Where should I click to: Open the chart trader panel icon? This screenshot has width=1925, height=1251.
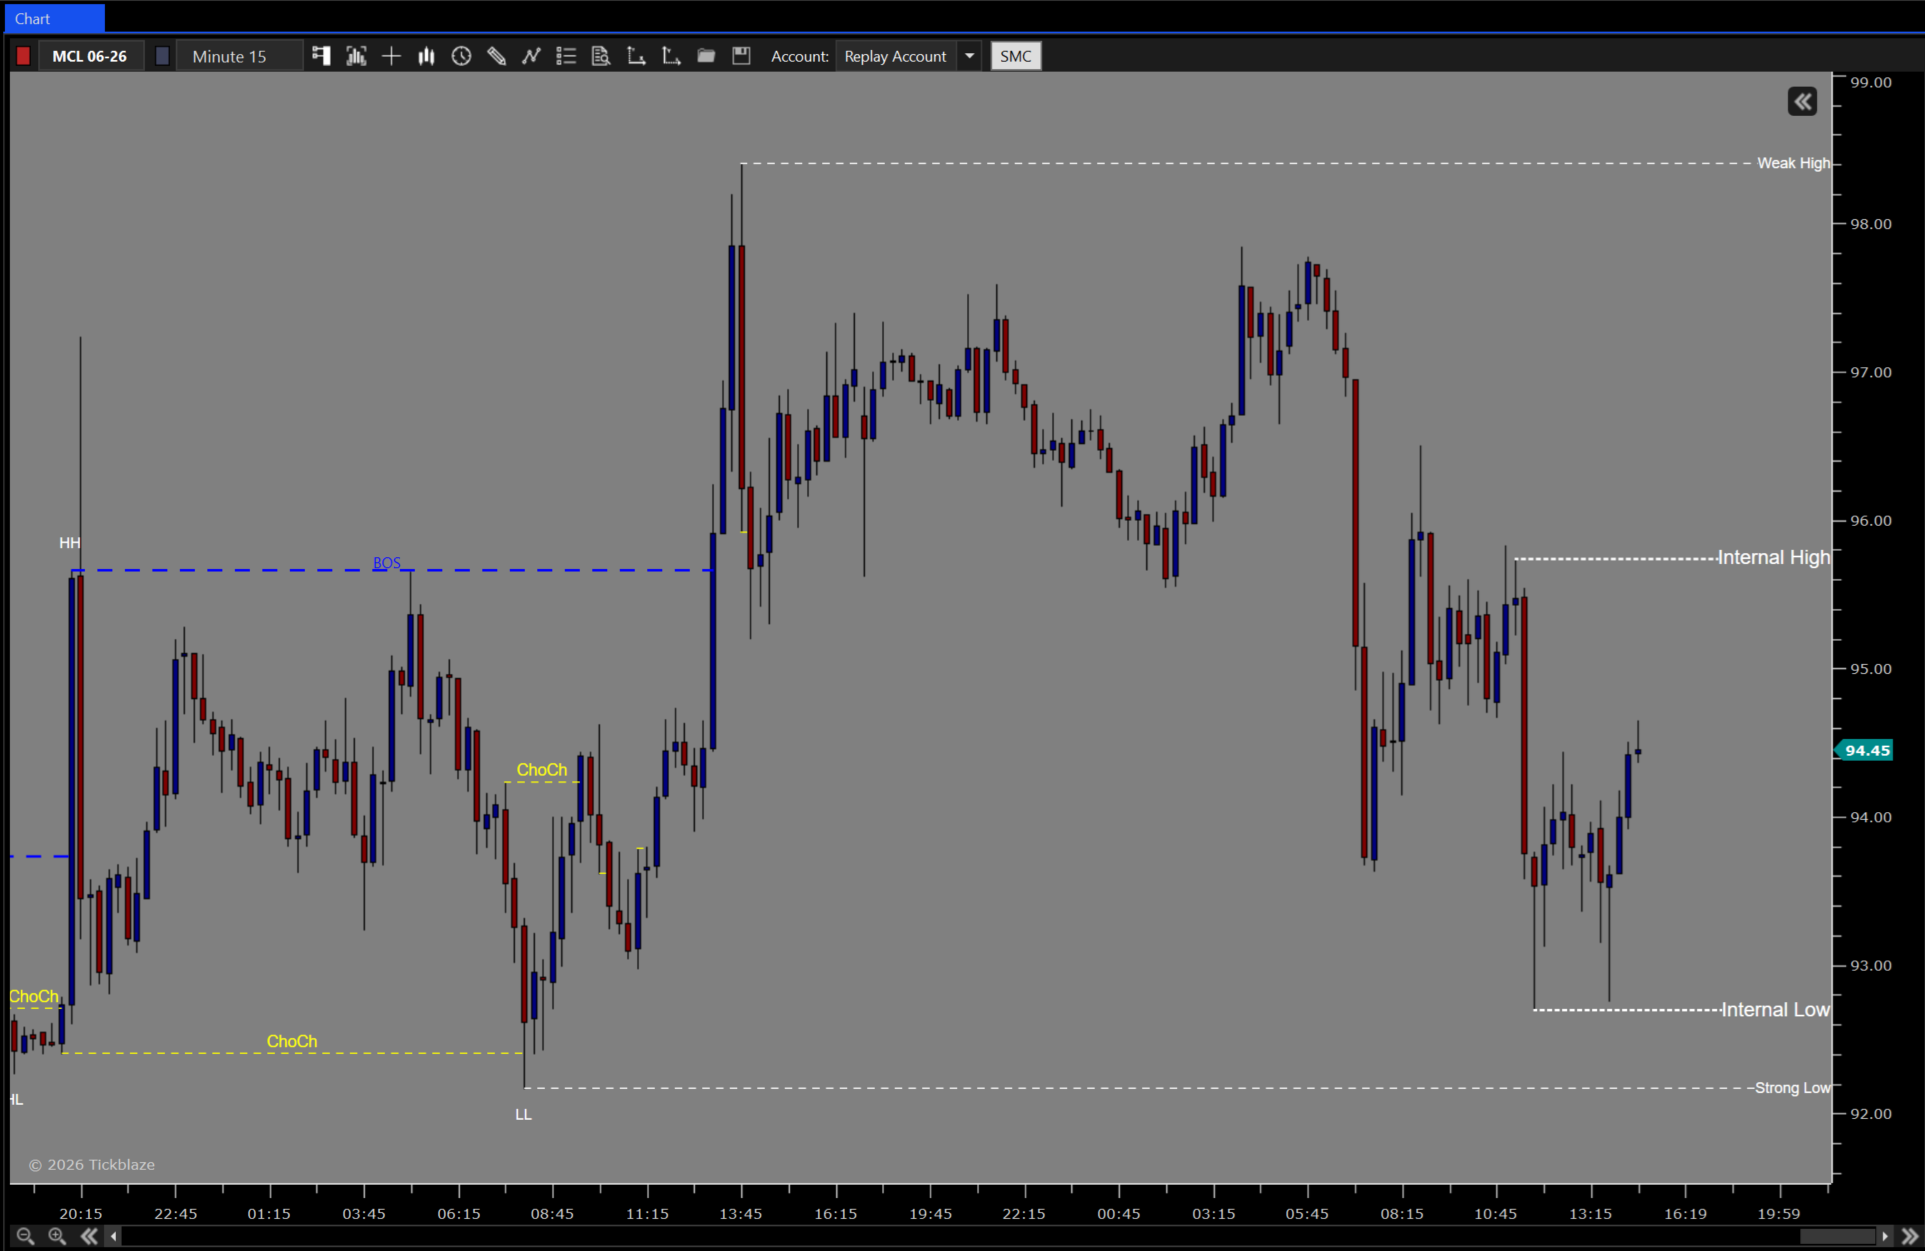[321, 56]
